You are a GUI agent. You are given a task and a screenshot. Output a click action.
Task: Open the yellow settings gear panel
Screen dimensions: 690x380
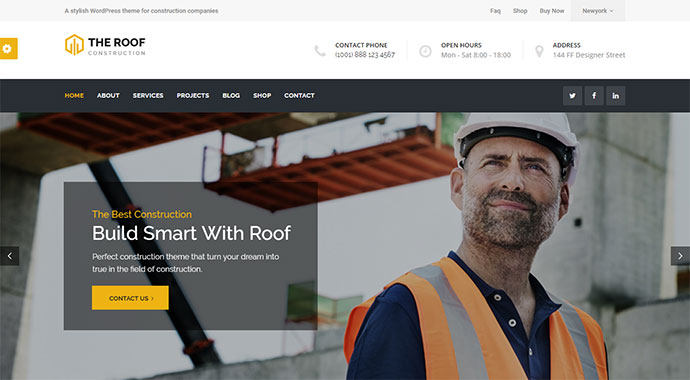point(8,48)
